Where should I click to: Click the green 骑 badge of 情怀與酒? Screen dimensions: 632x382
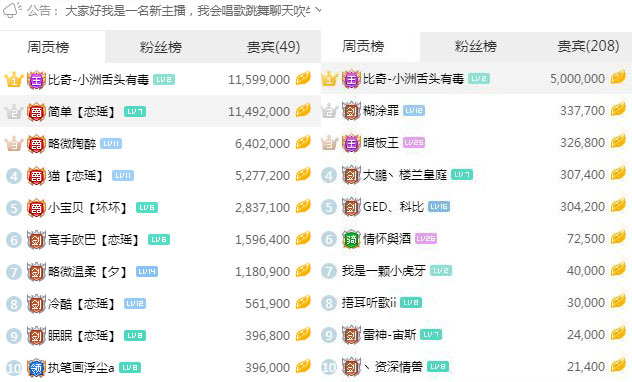coord(351,239)
